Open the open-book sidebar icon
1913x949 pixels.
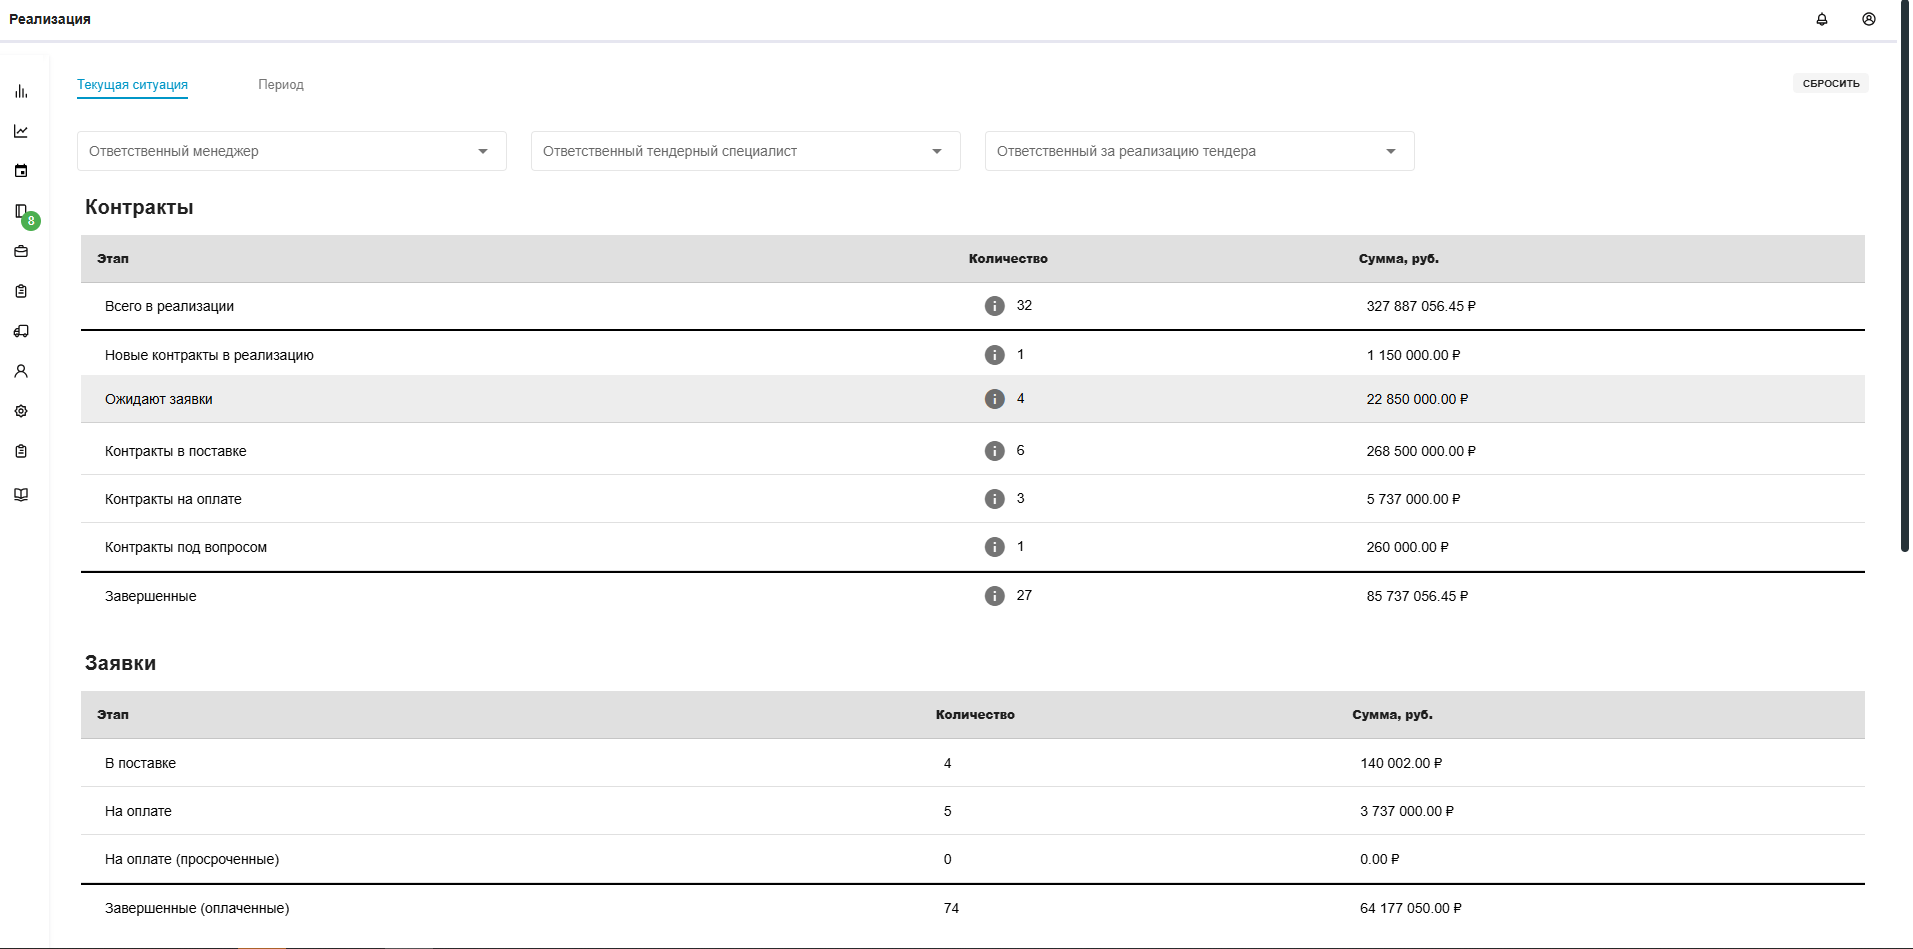pyautogui.click(x=21, y=494)
